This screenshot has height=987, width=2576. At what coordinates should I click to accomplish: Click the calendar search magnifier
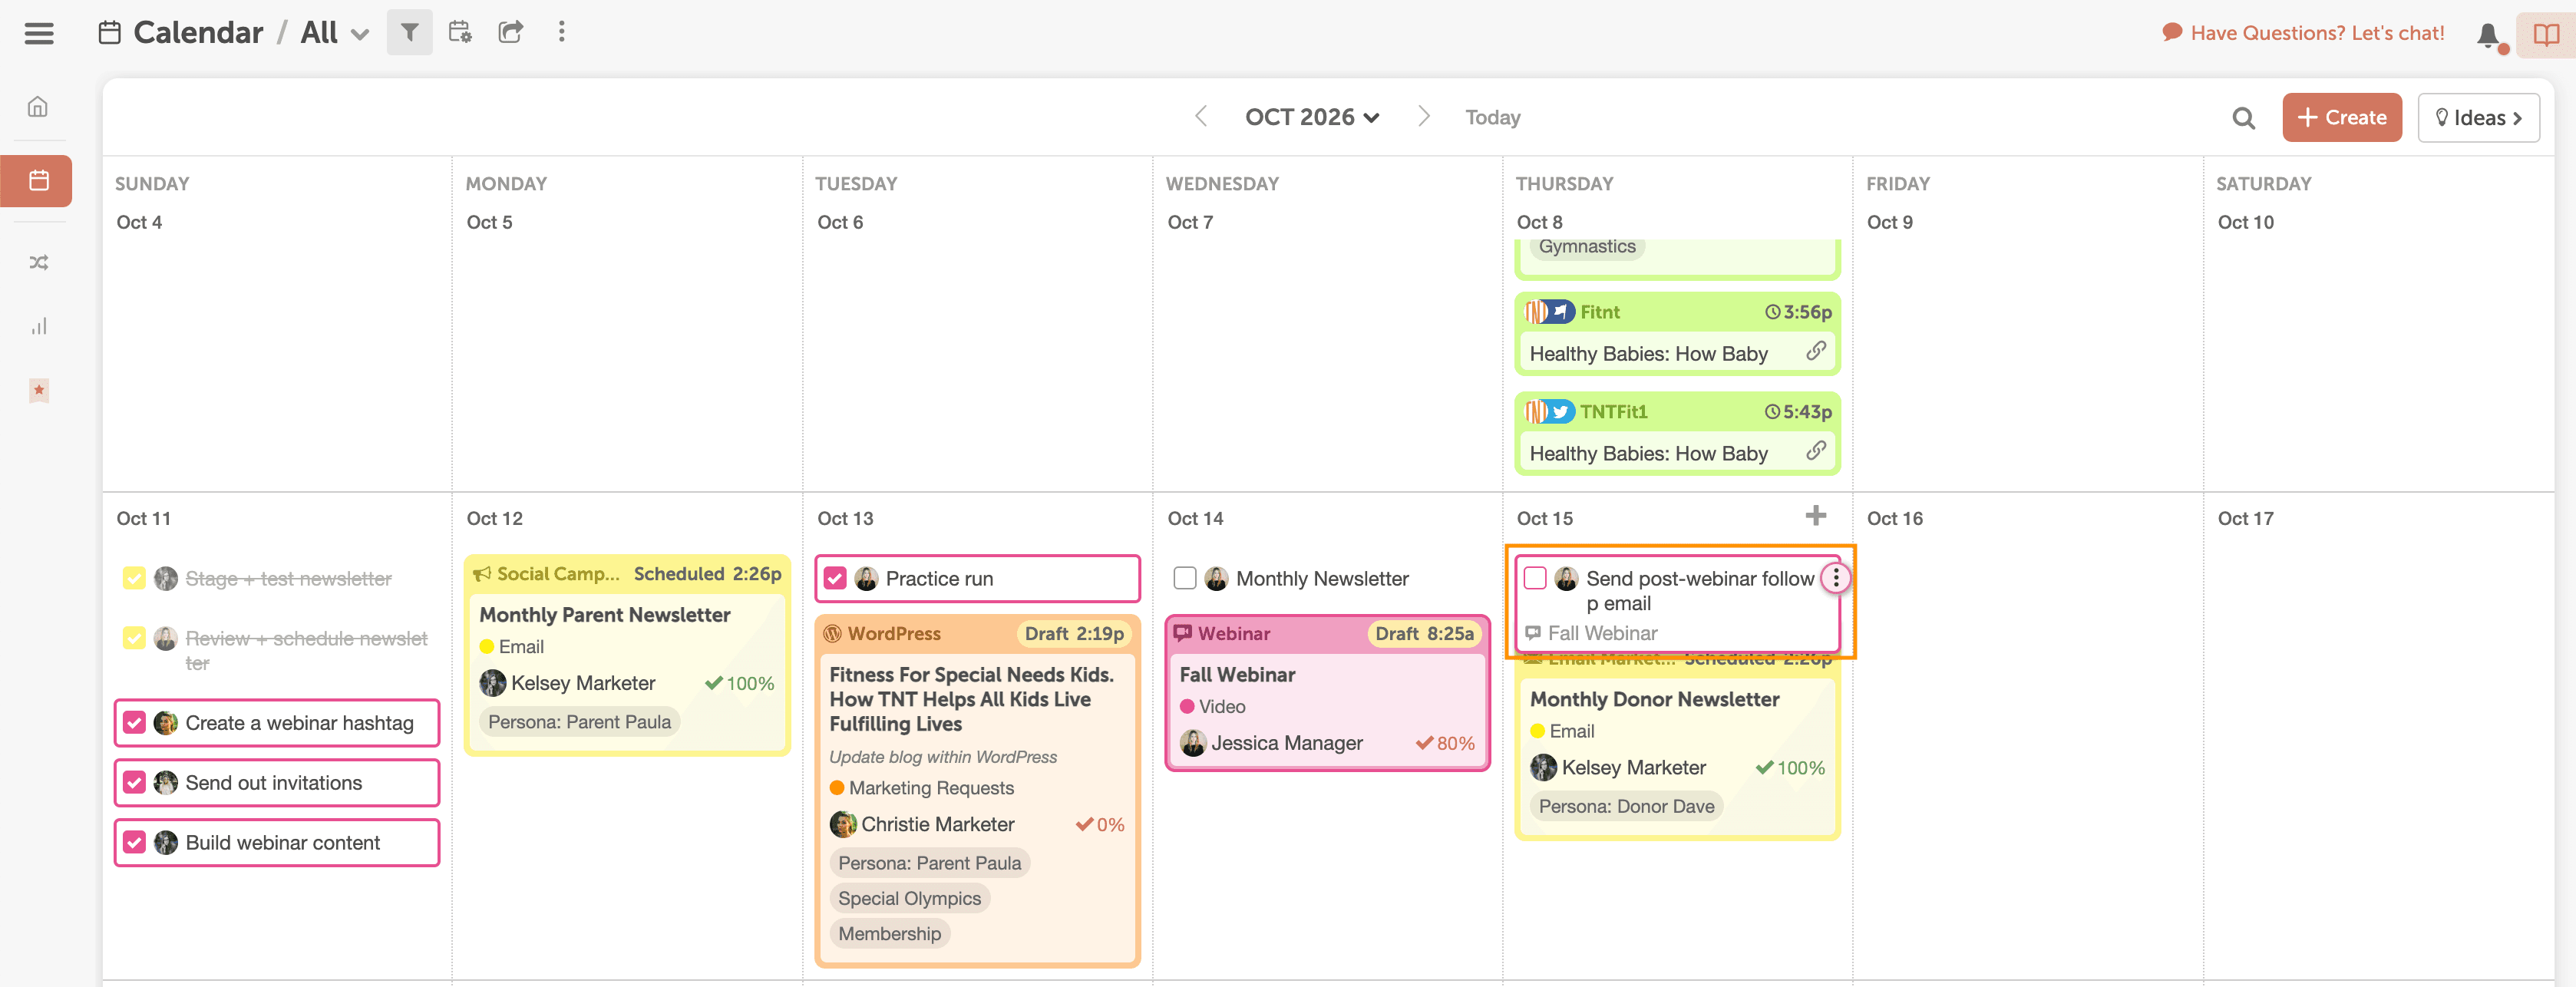coord(2243,118)
